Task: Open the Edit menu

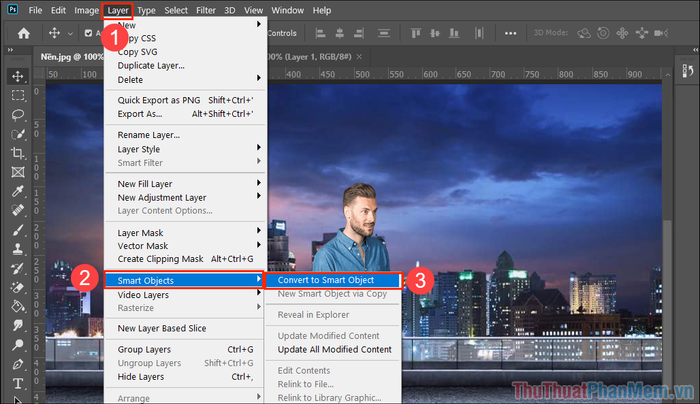Action: pos(58,10)
